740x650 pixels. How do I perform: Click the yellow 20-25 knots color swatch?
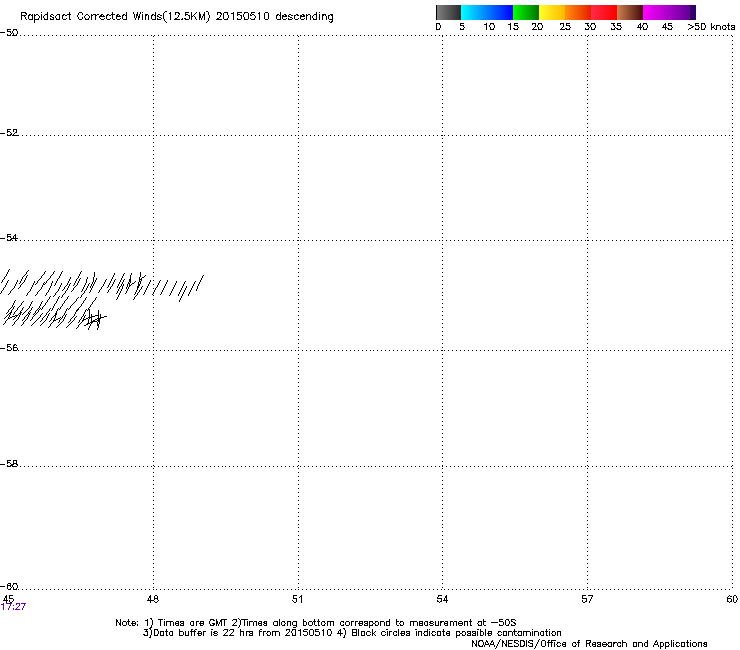coord(552,12)
